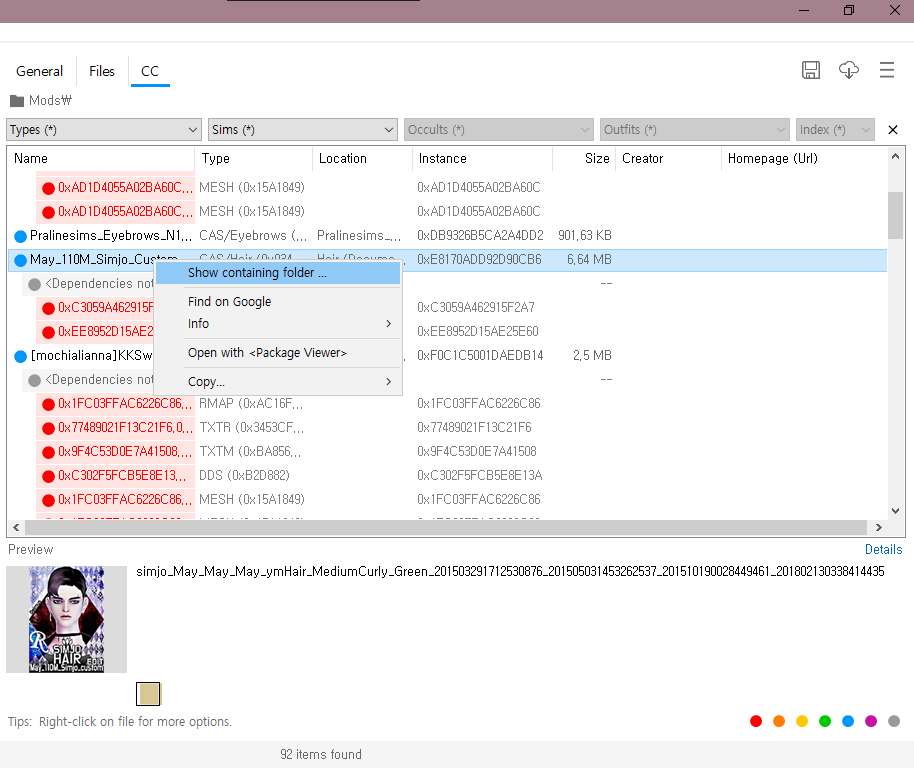Viewport: 914px width, 768px height.
Task: Click blue dot beside May_110M_Simjo_Custom row
Action: click(x=20, y=260)
